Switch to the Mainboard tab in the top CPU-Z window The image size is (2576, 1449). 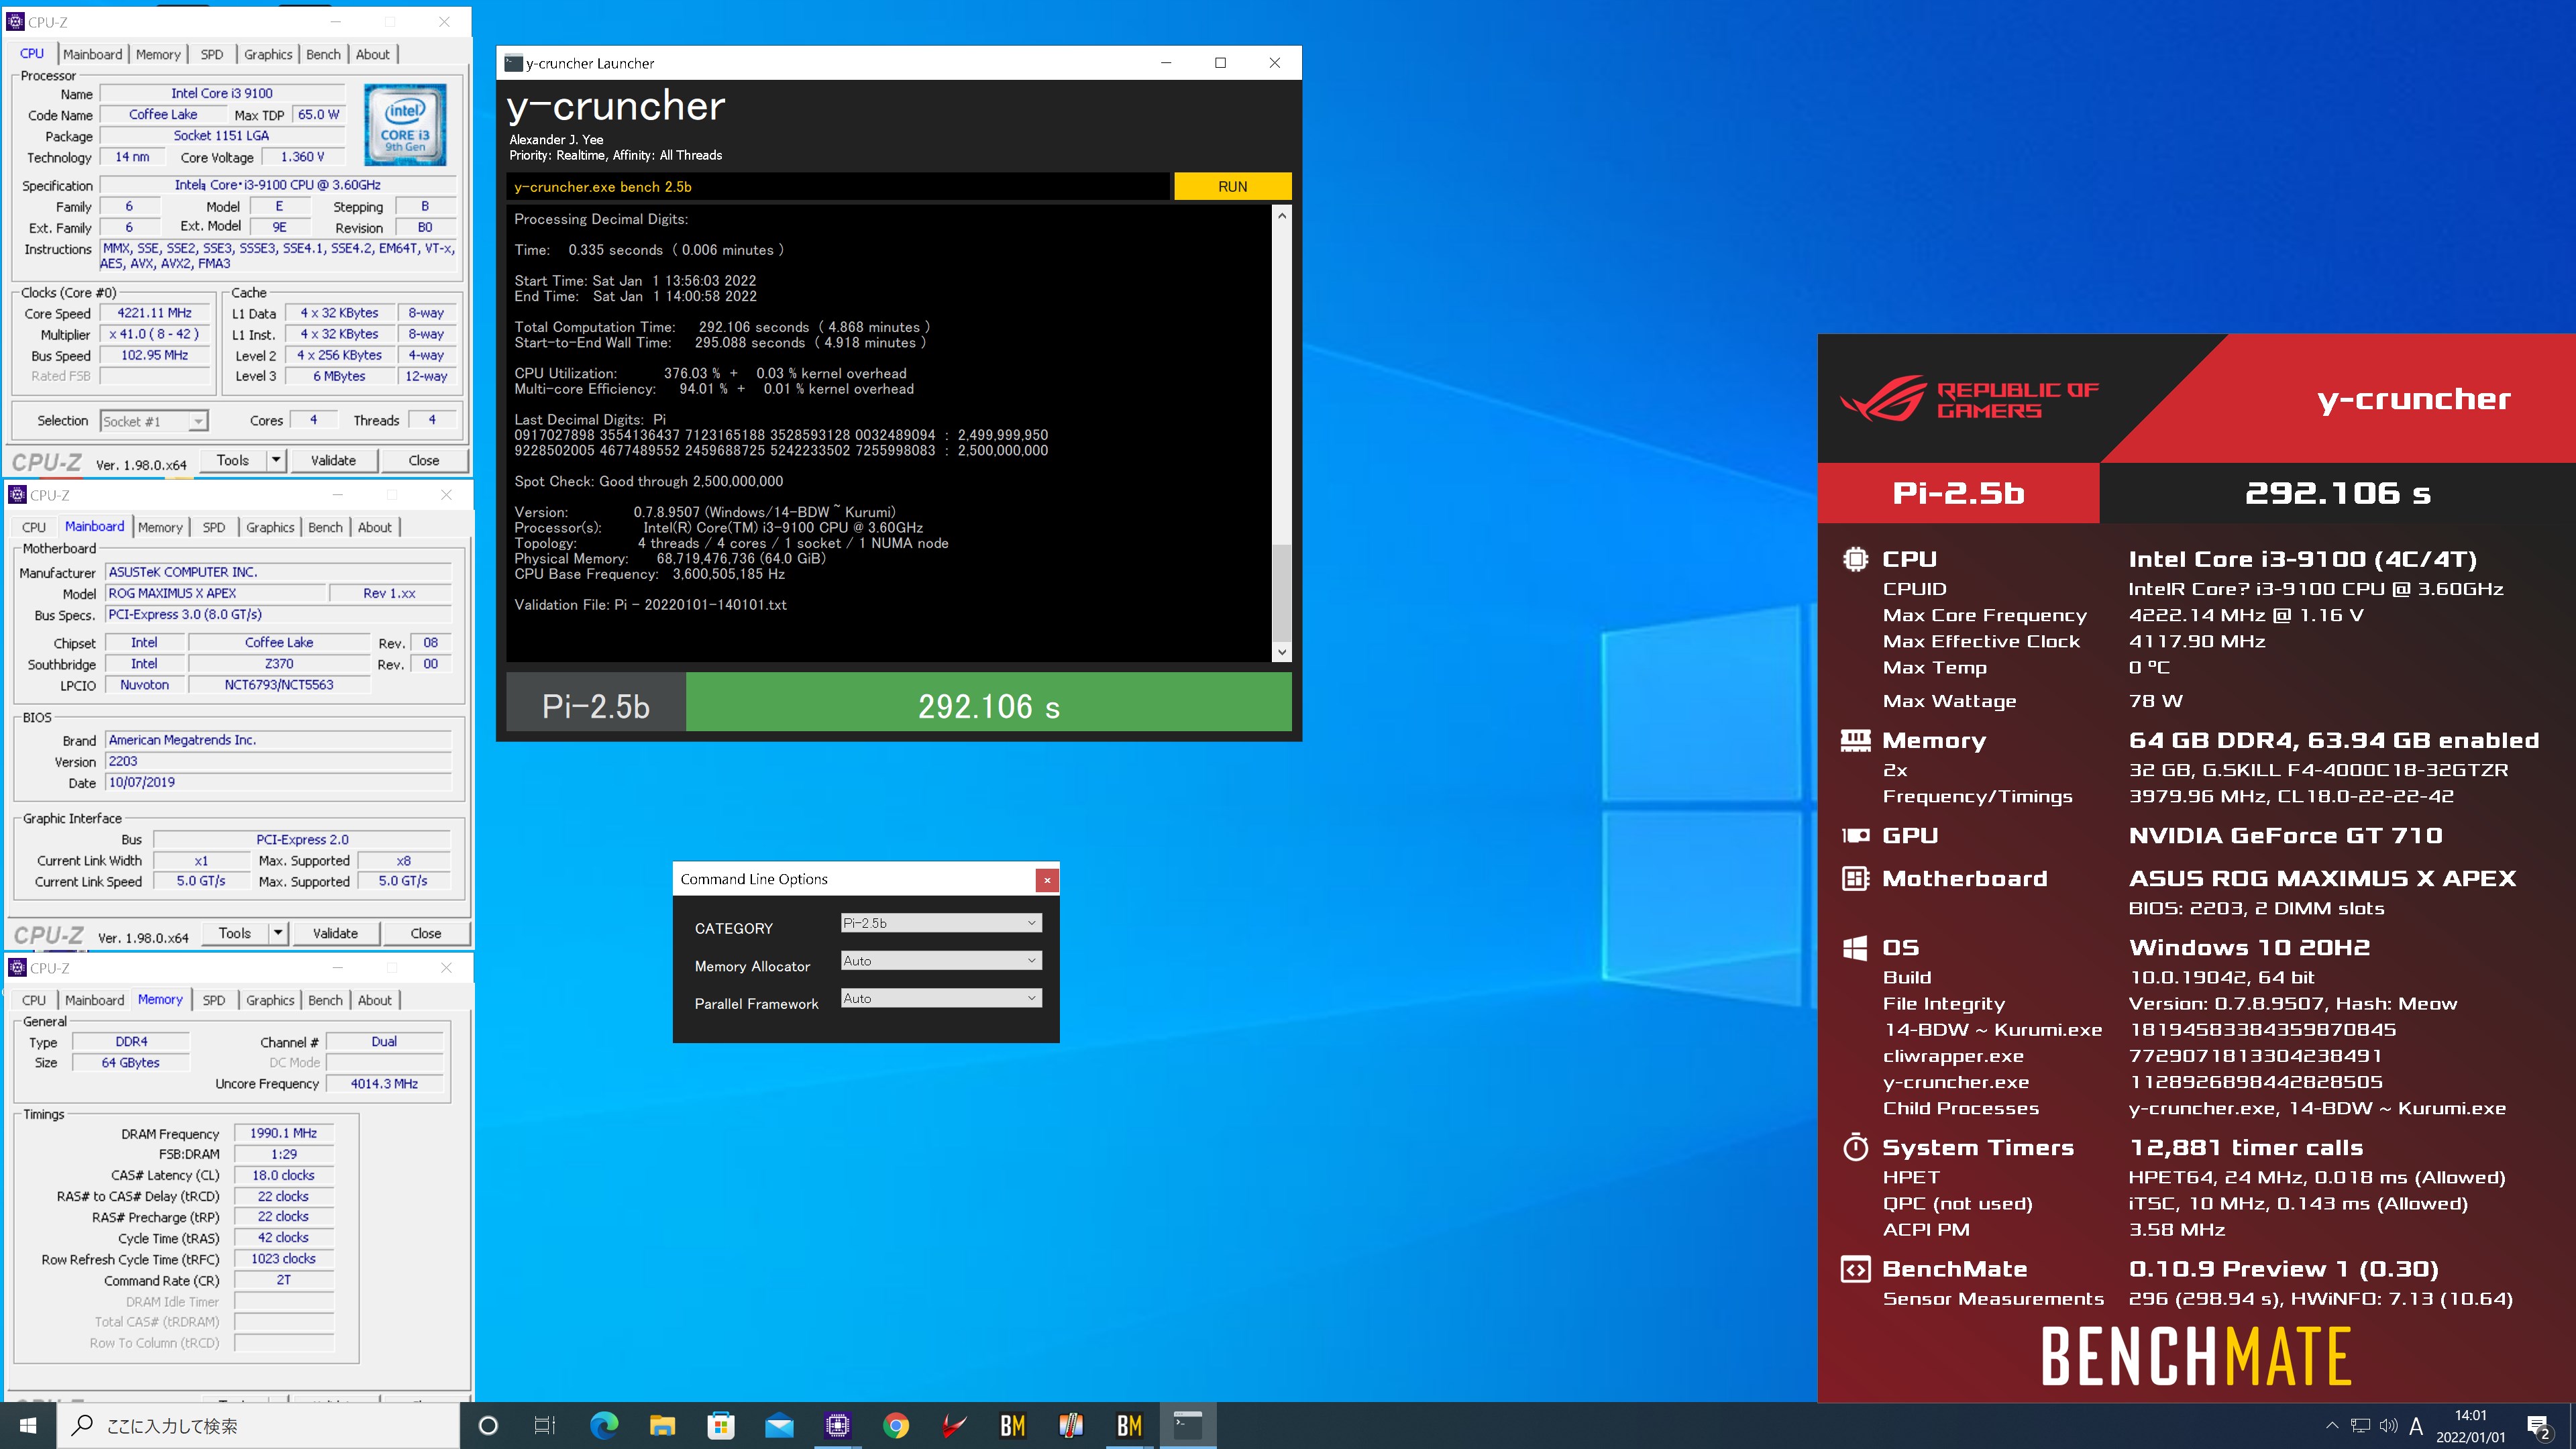[x=93, y=54]
